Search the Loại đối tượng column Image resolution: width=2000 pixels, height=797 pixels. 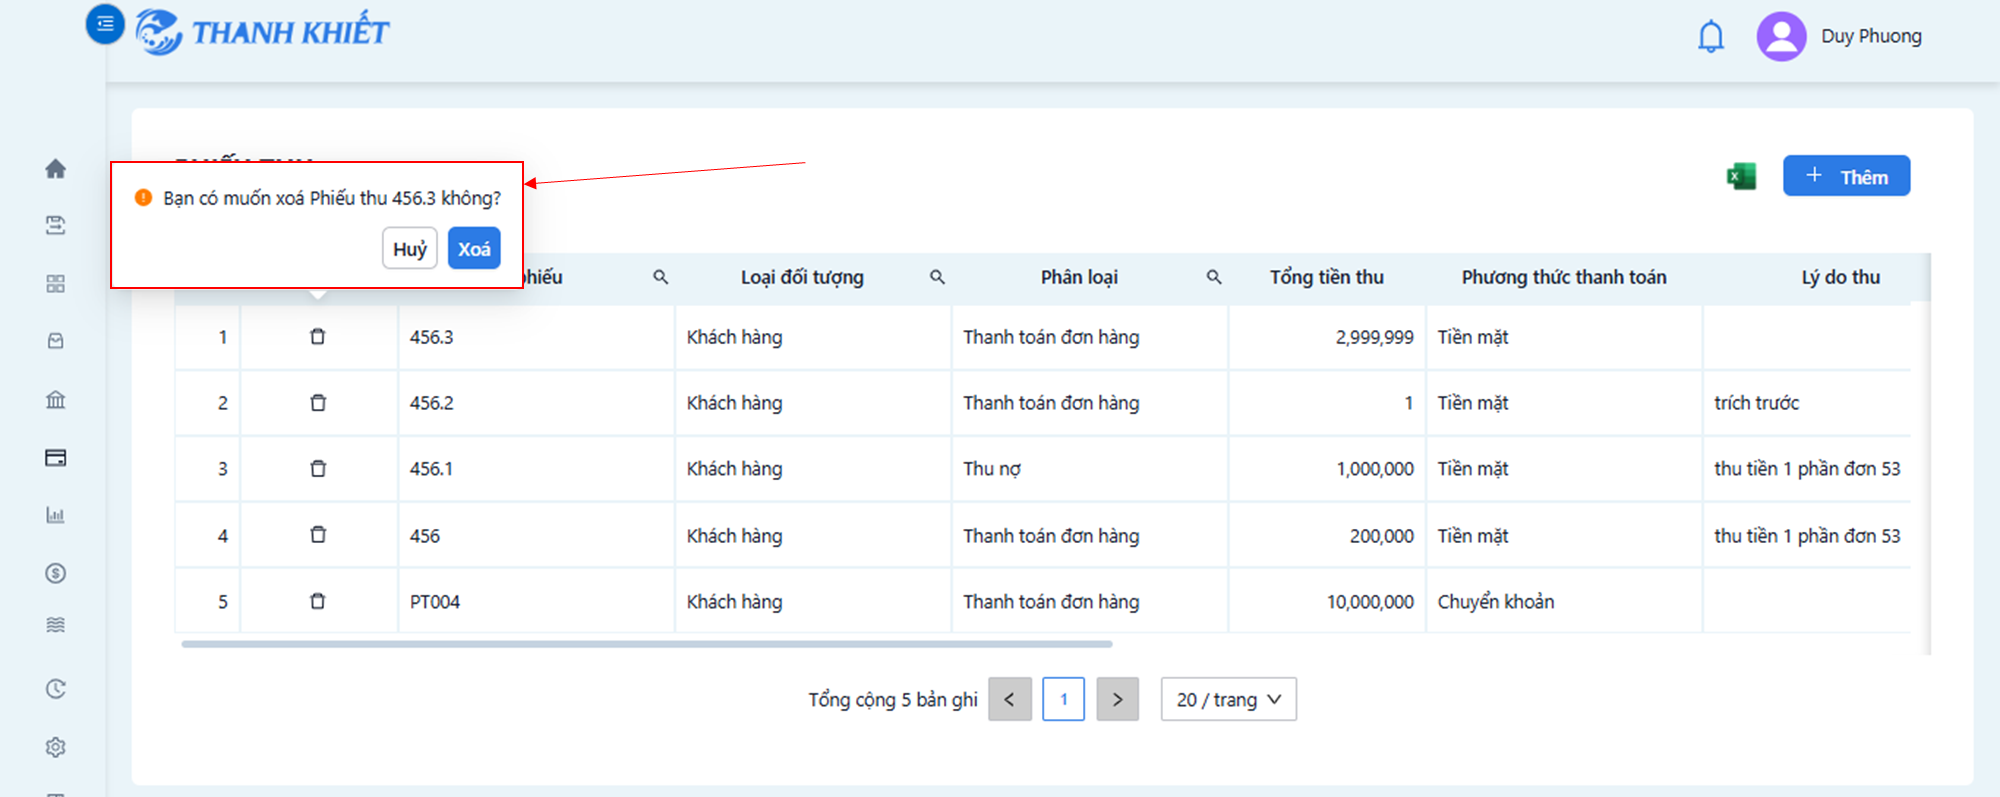937,277
